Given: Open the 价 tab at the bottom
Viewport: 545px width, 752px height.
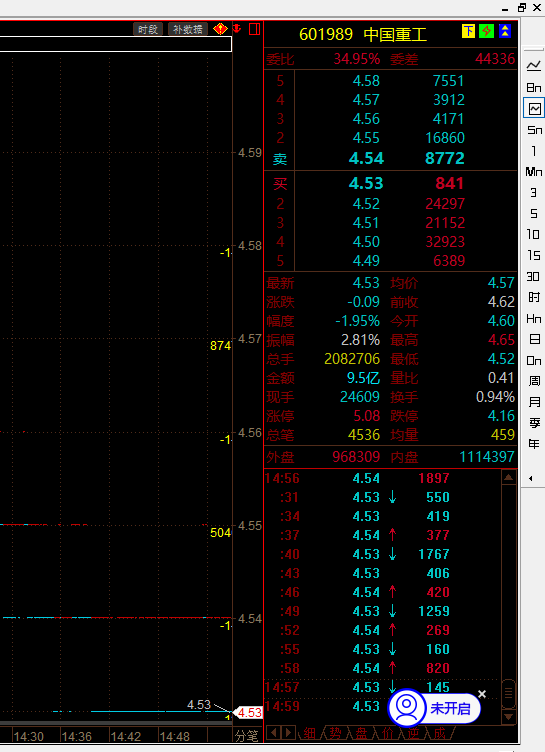Looking at the screenshot, I should click(x=387, y=733).
